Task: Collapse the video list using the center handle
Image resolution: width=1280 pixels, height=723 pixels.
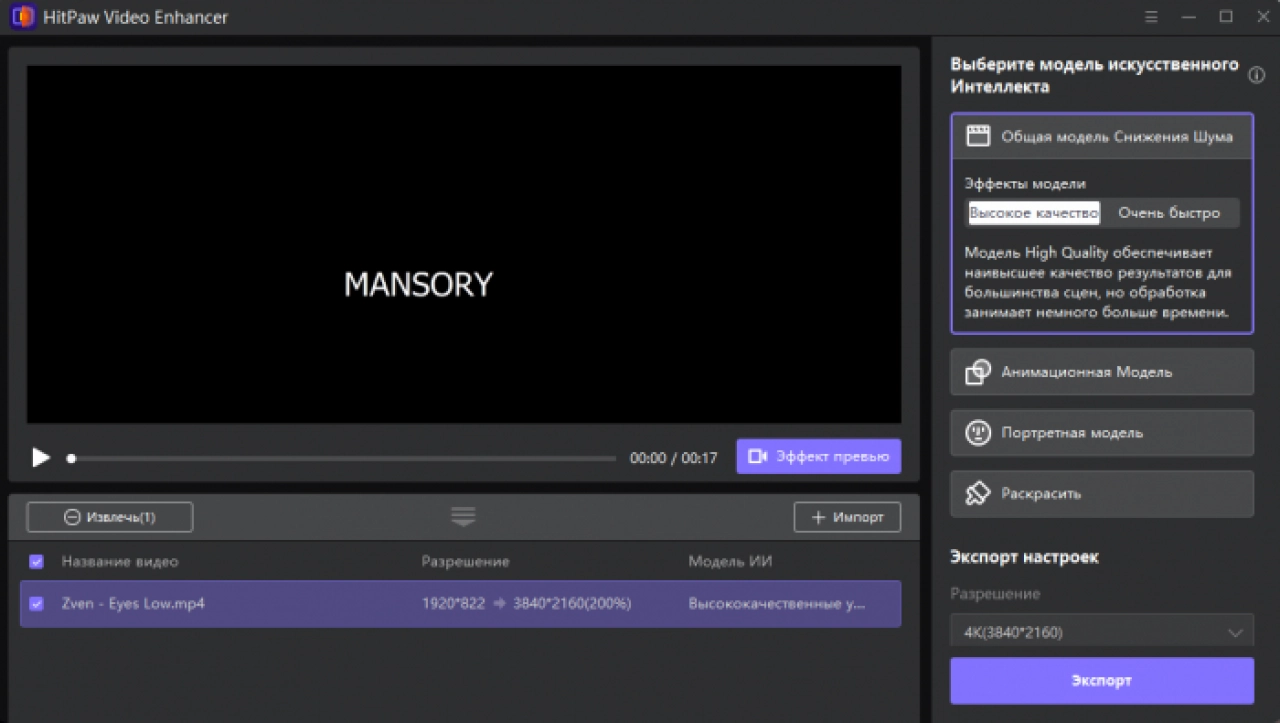Action: coord(463,516)
